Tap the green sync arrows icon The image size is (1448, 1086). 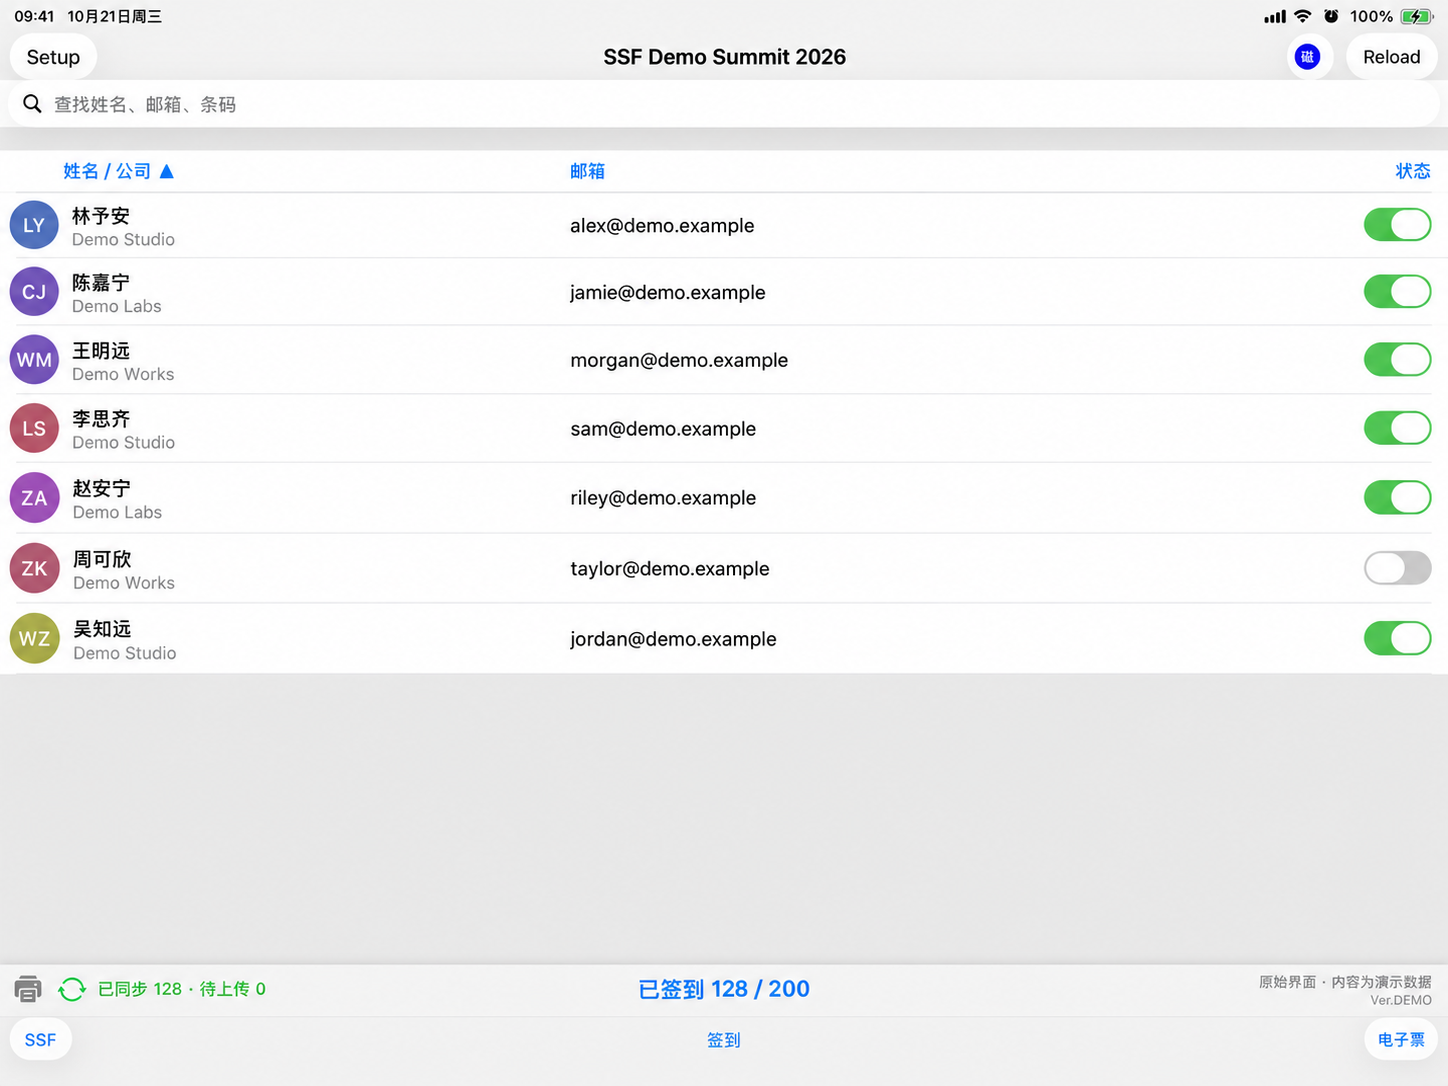click(72, 989)
